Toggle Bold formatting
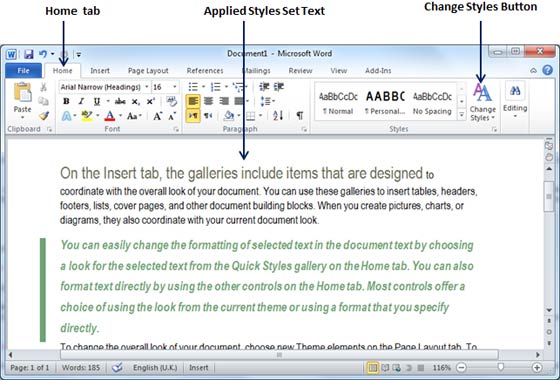The image size is (560, 380). click(x=66, y=101)
